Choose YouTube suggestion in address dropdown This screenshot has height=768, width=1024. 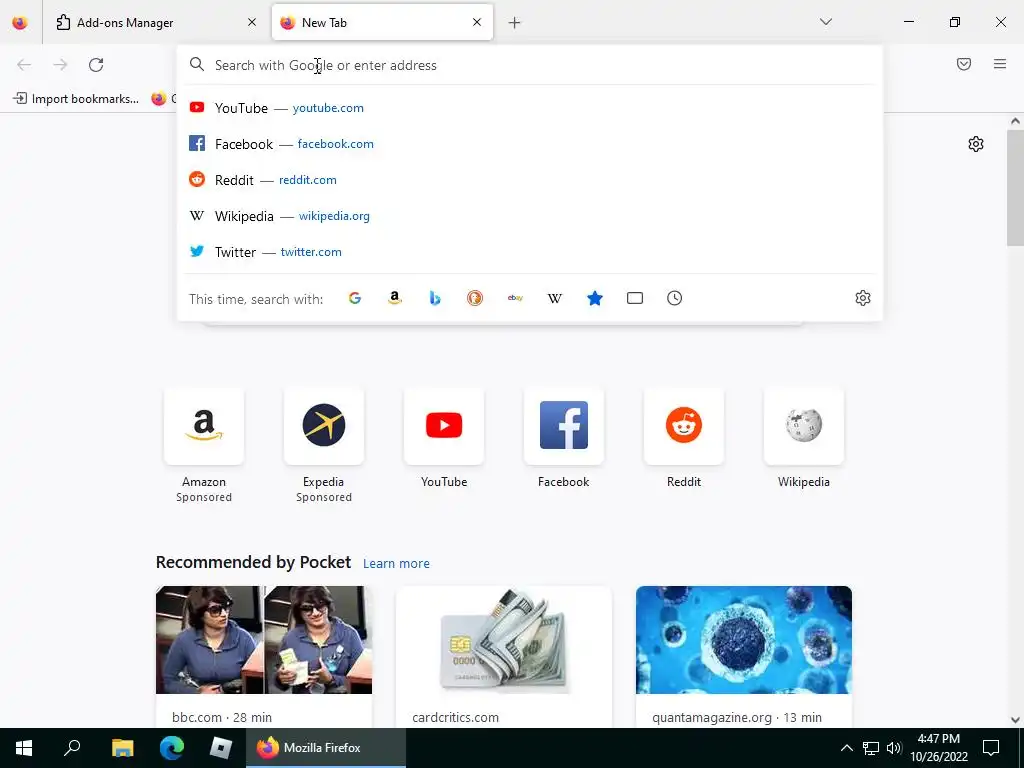click(x=530, y=108)
